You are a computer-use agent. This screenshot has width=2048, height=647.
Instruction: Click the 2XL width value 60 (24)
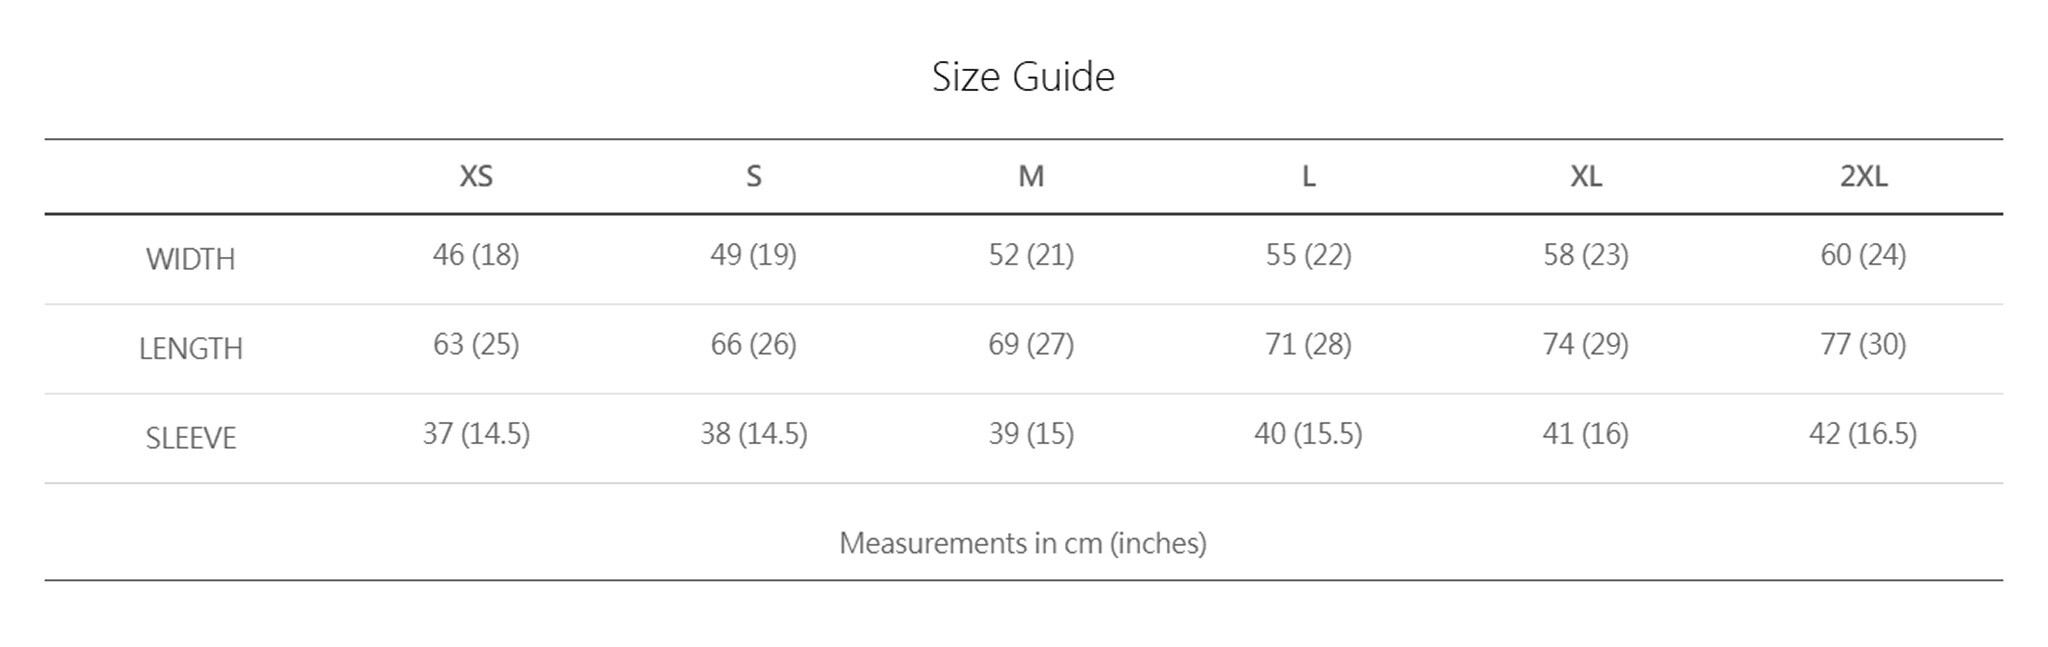pyautogui.click(x=1863, y=255)
